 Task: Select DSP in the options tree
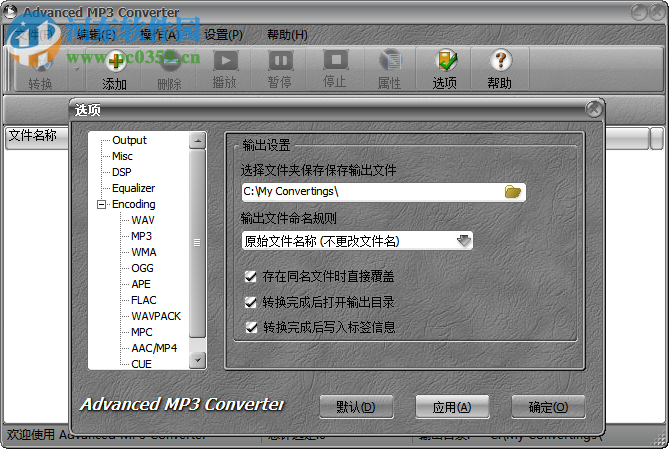pos(122,172)
